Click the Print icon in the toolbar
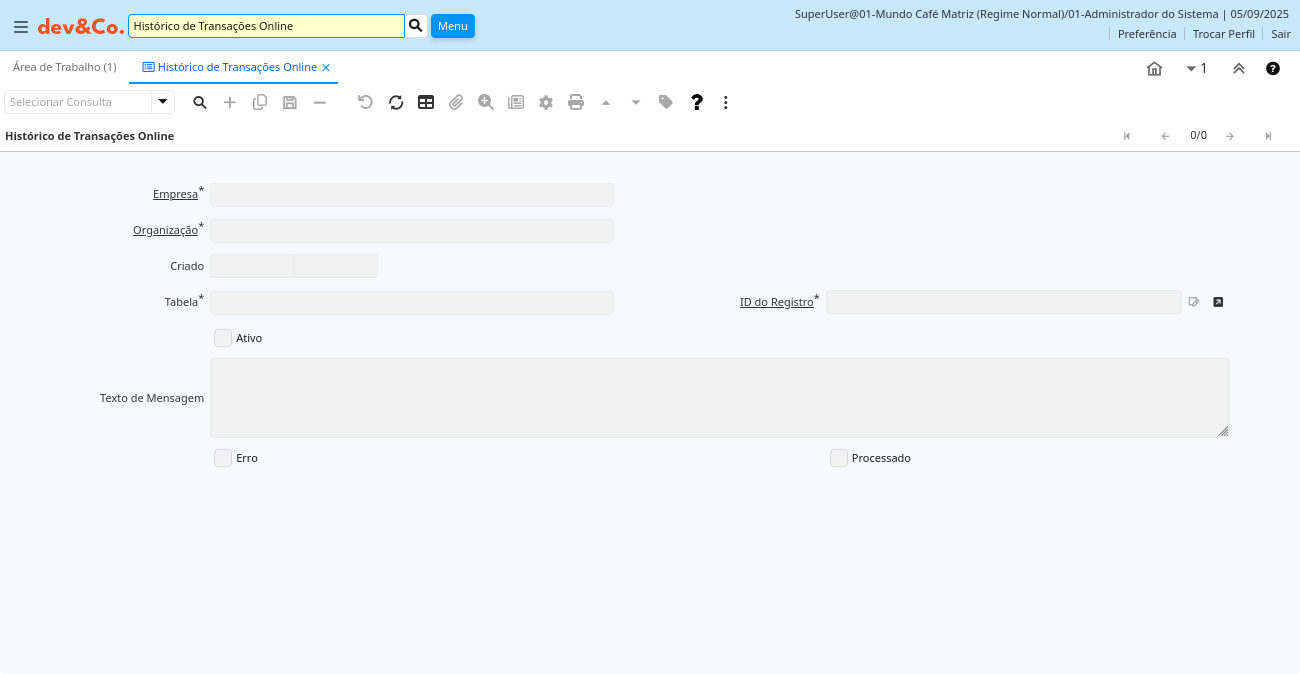This screenshot has width=1300, height=674. tap(576, 102)
